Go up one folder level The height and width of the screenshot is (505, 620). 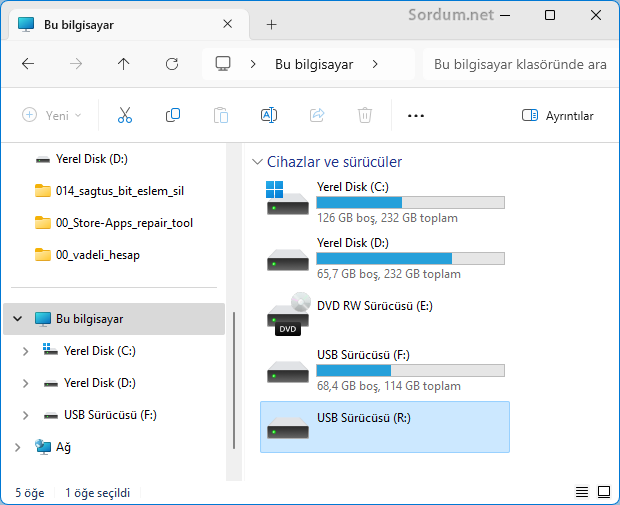[x=123, y=64]
